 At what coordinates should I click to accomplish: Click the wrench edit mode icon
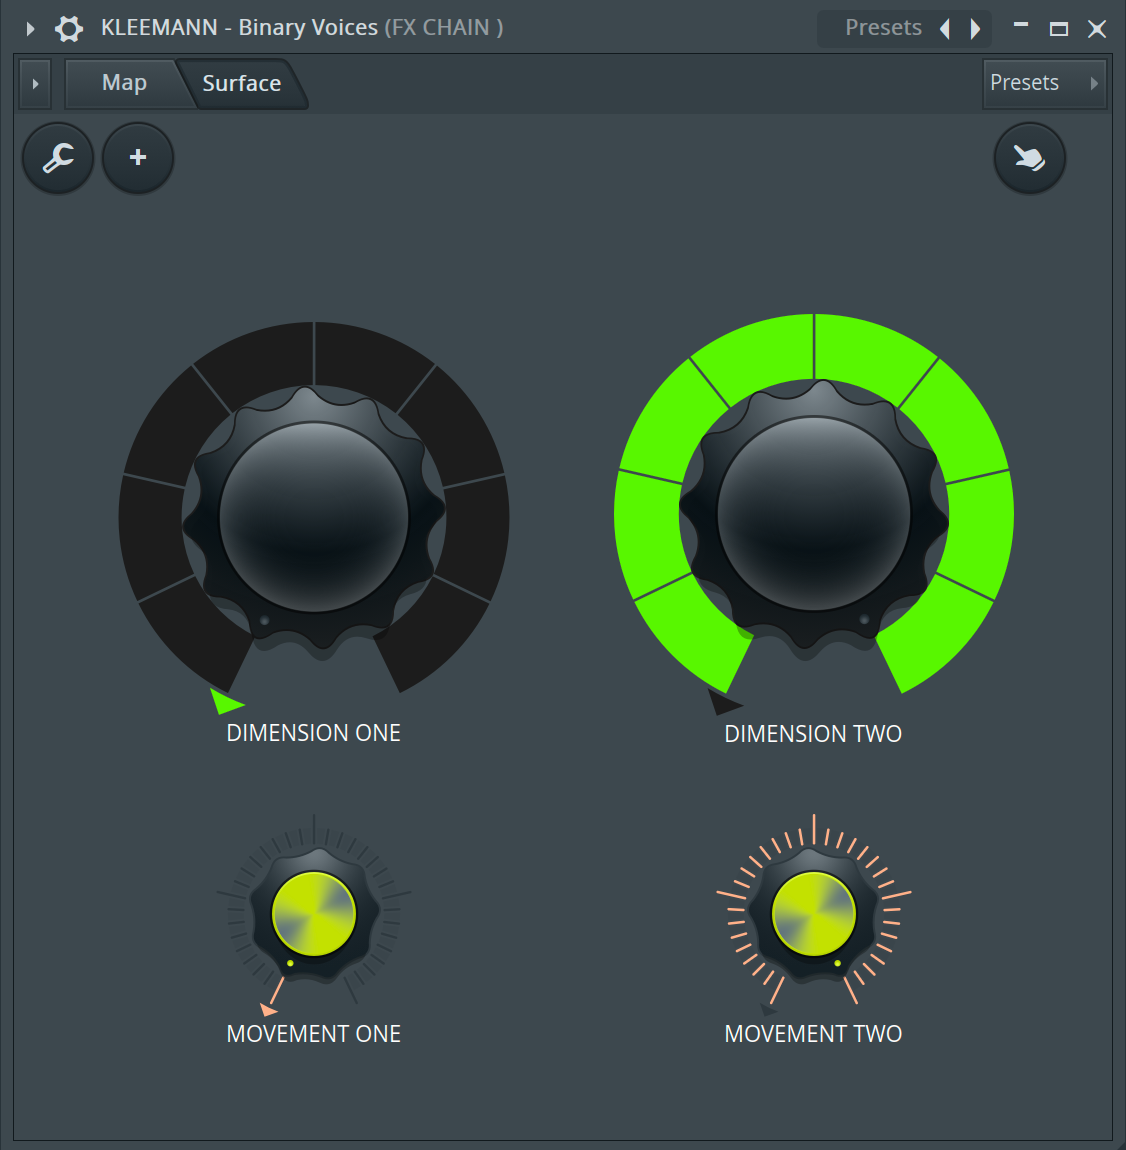[x=58, y=158]
